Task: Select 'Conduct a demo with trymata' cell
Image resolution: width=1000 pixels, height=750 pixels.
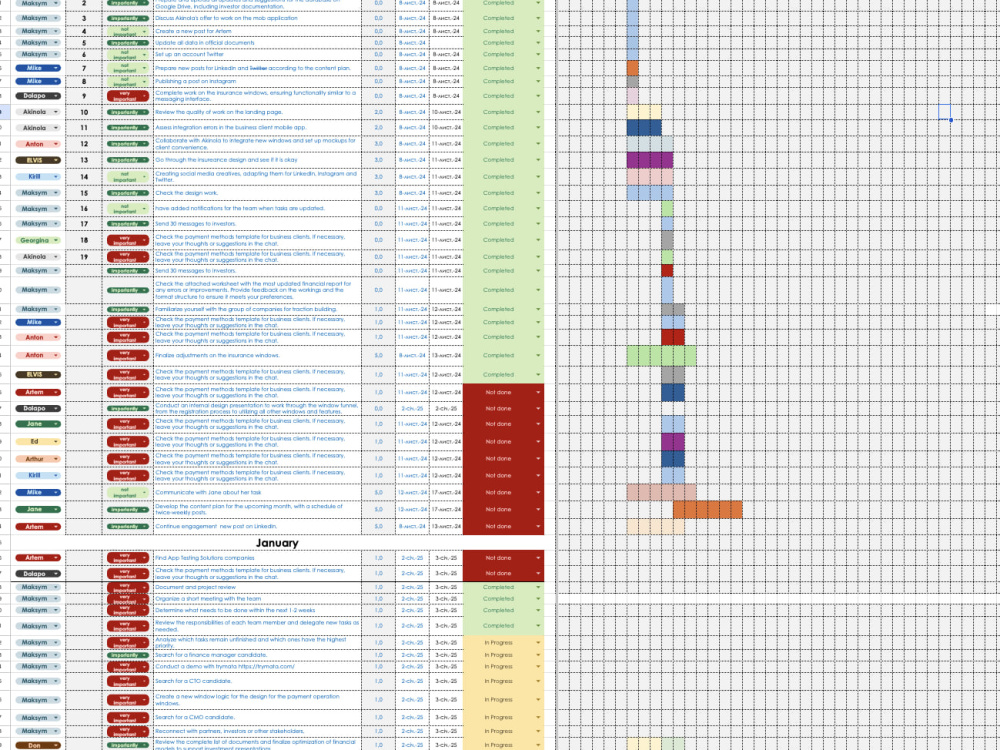Action: click(257, 666)
